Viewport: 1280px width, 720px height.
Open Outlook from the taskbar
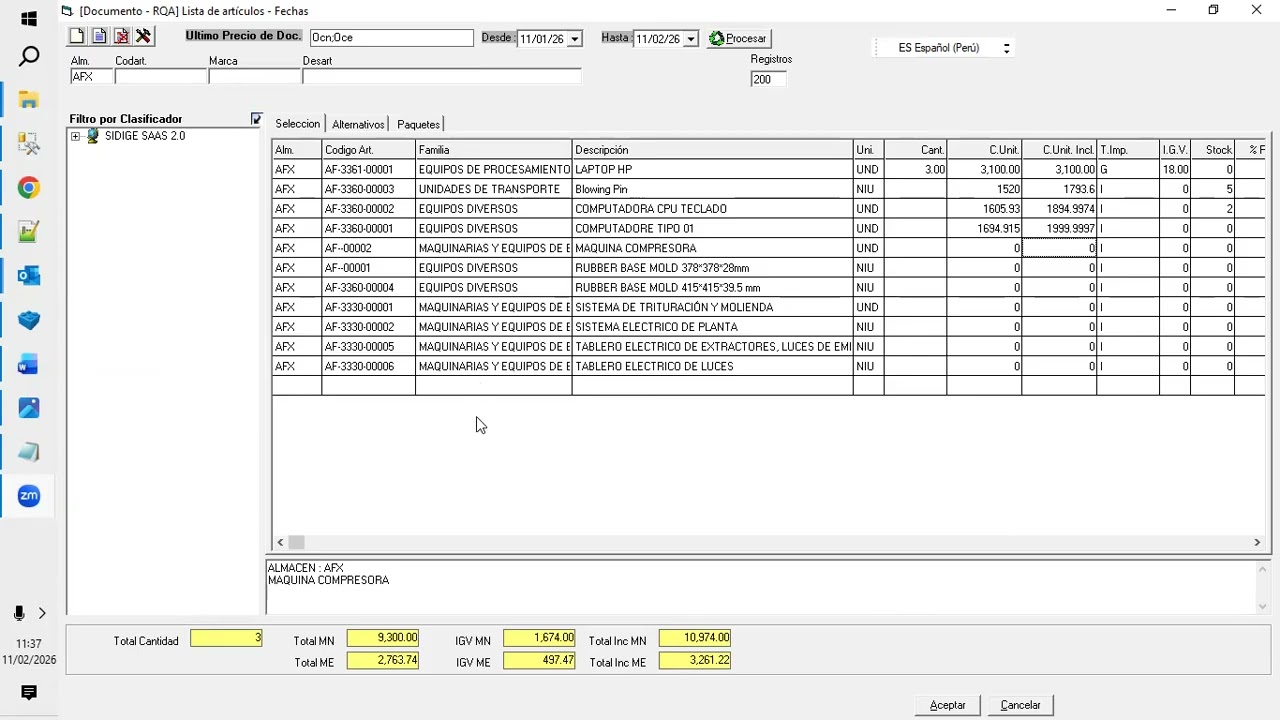point(29,275)
